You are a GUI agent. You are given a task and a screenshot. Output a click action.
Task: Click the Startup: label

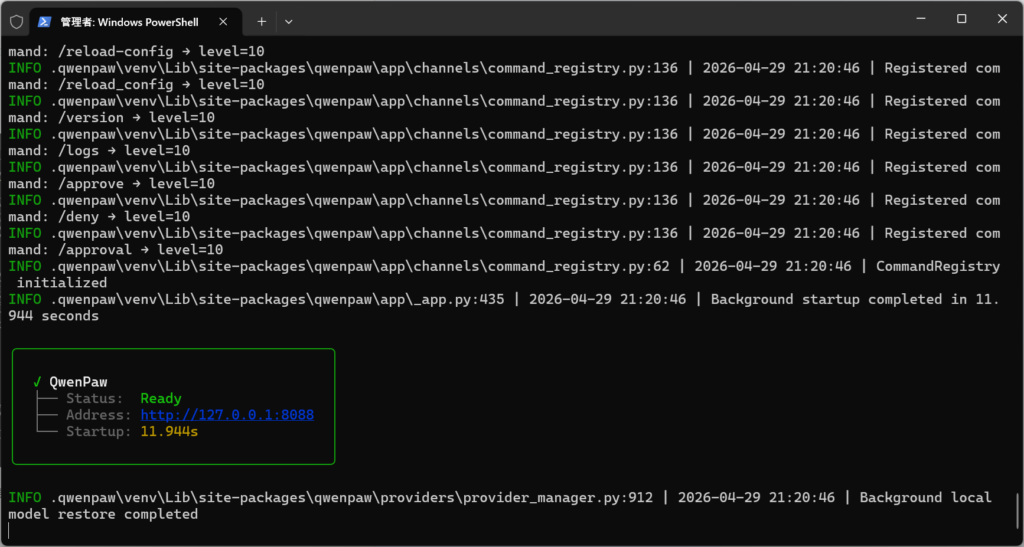[99, 431]
